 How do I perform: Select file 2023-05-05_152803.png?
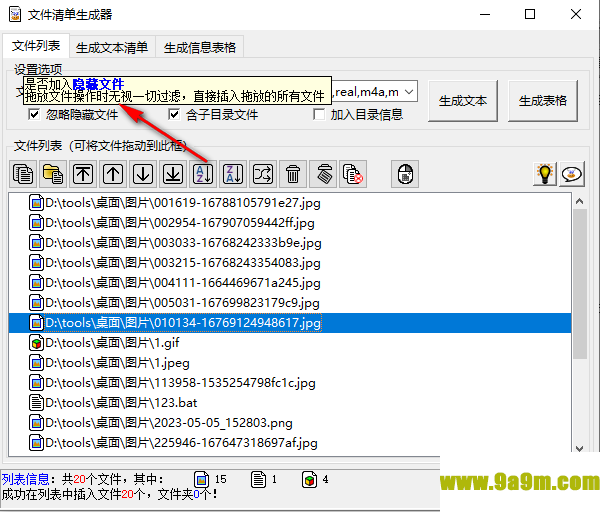[x=290, y=422]
